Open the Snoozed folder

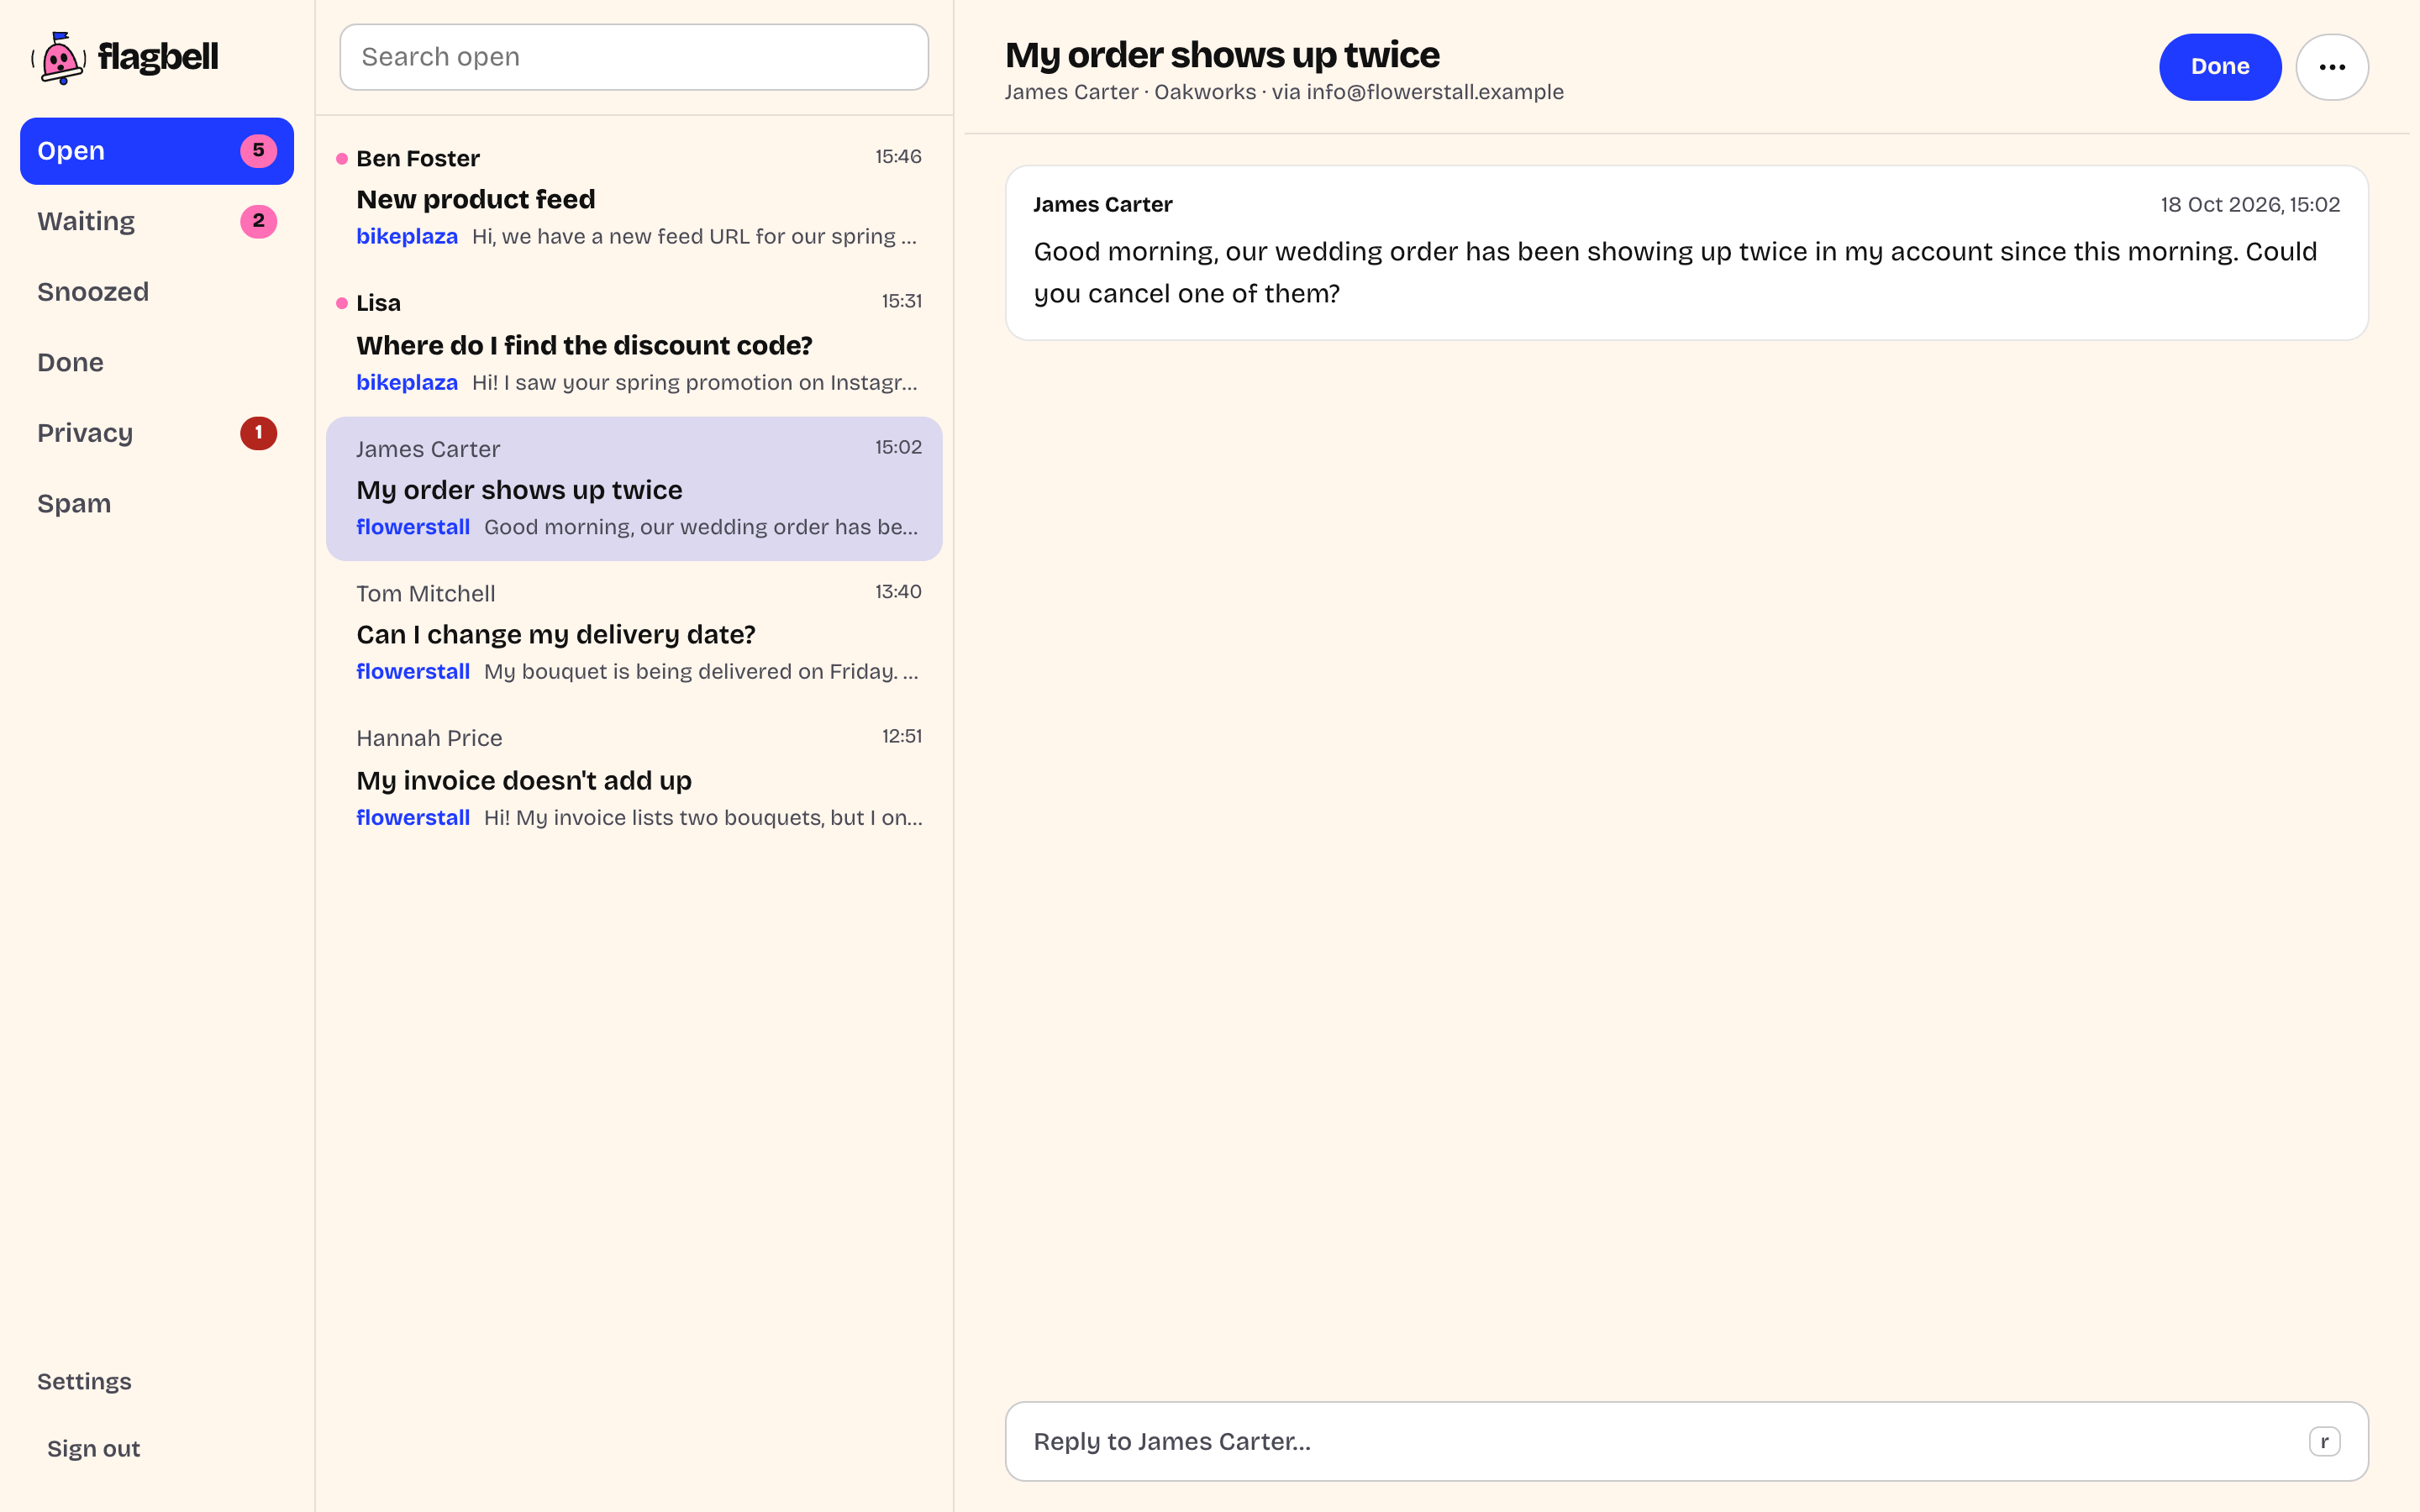coord(157,292)
